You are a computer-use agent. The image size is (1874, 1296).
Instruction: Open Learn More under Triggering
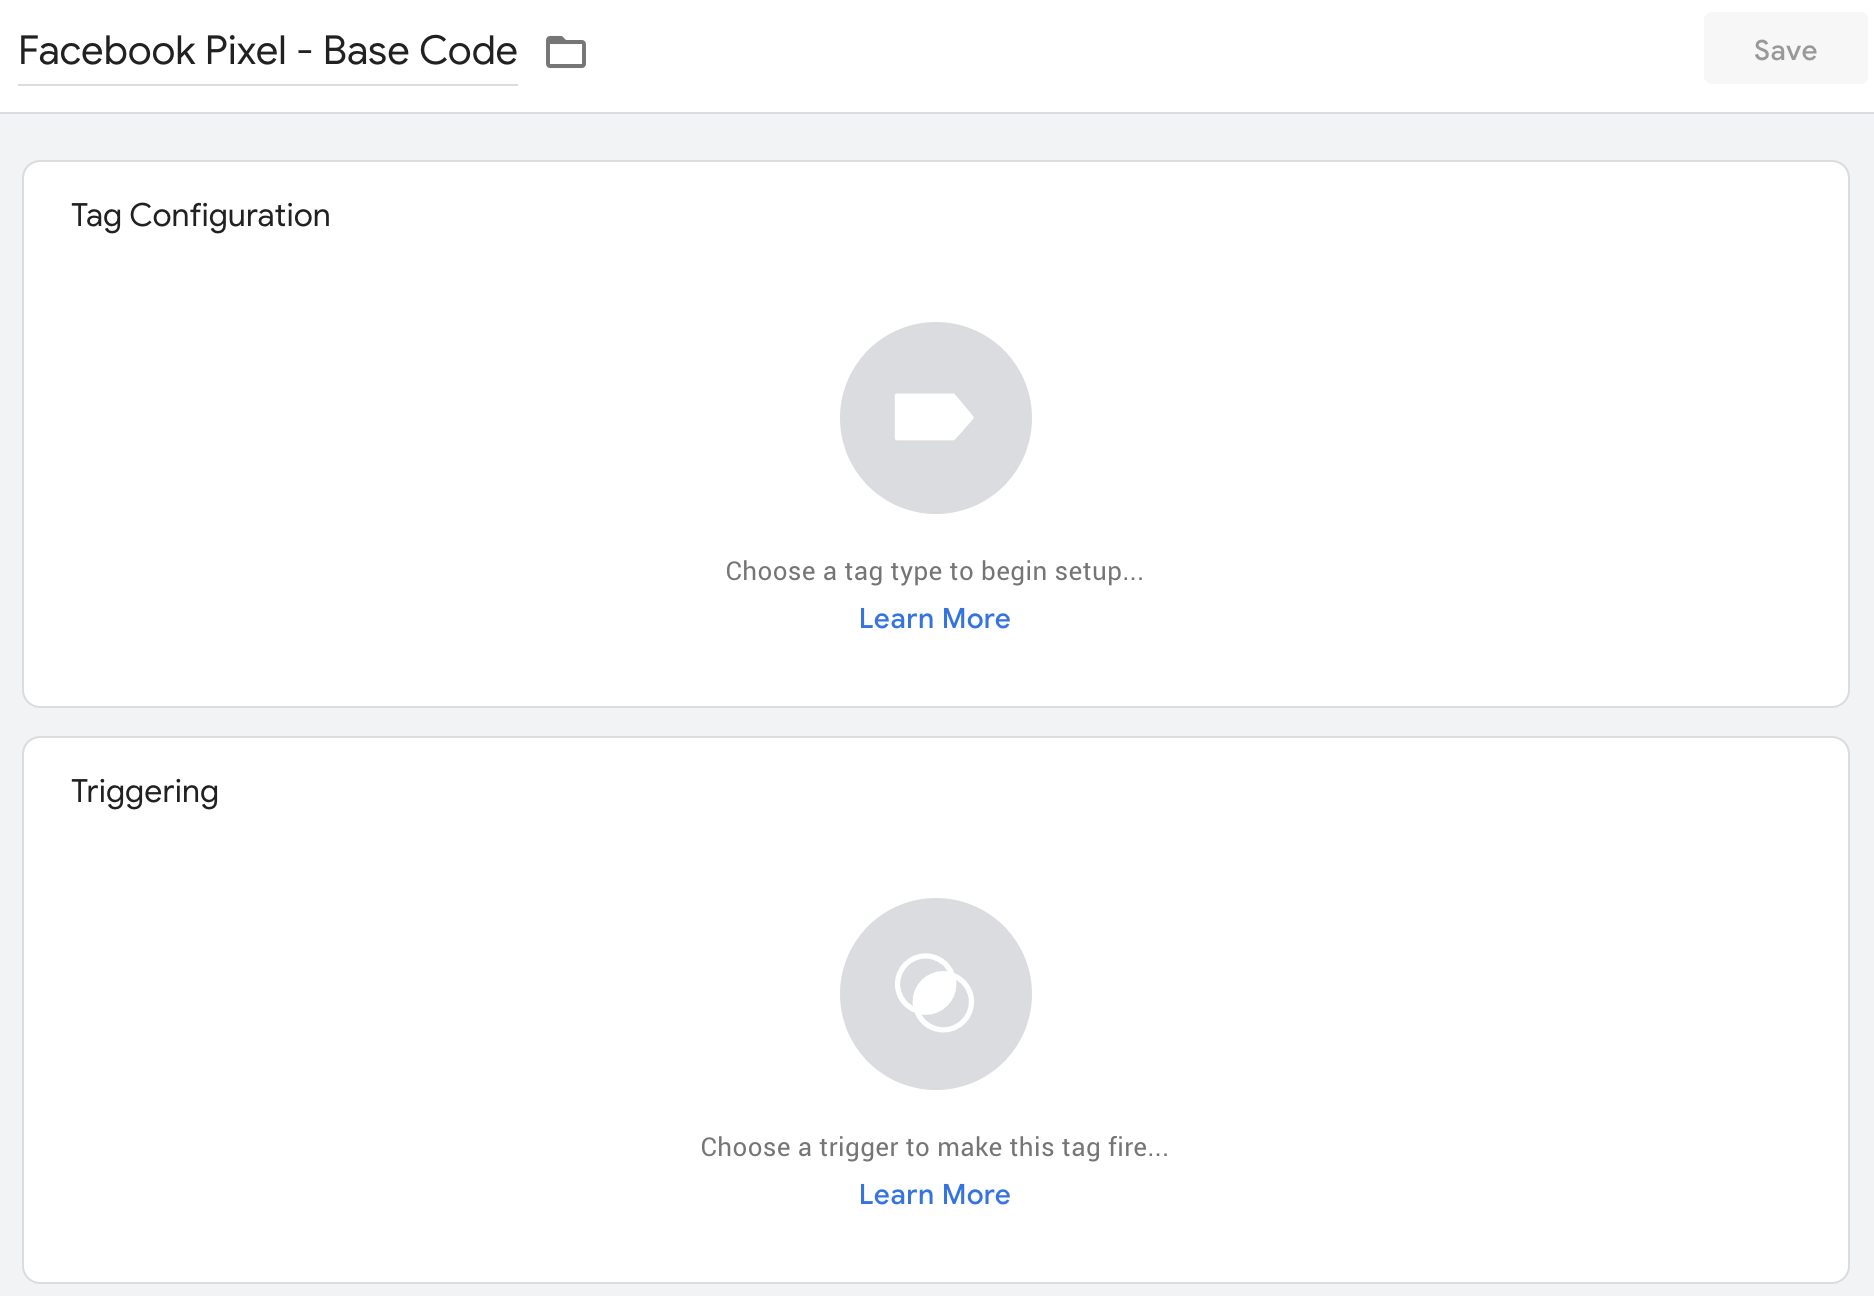(x=935, y=1194)
